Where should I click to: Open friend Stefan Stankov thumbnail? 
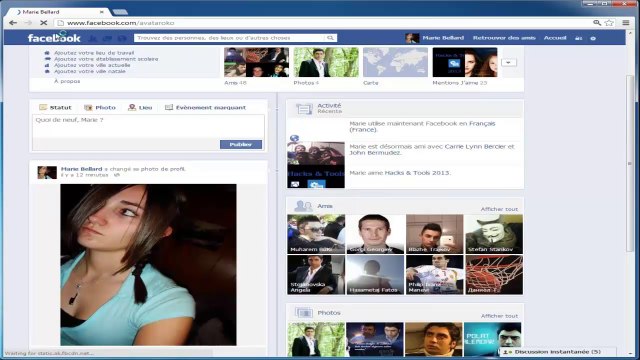point(494,234)
